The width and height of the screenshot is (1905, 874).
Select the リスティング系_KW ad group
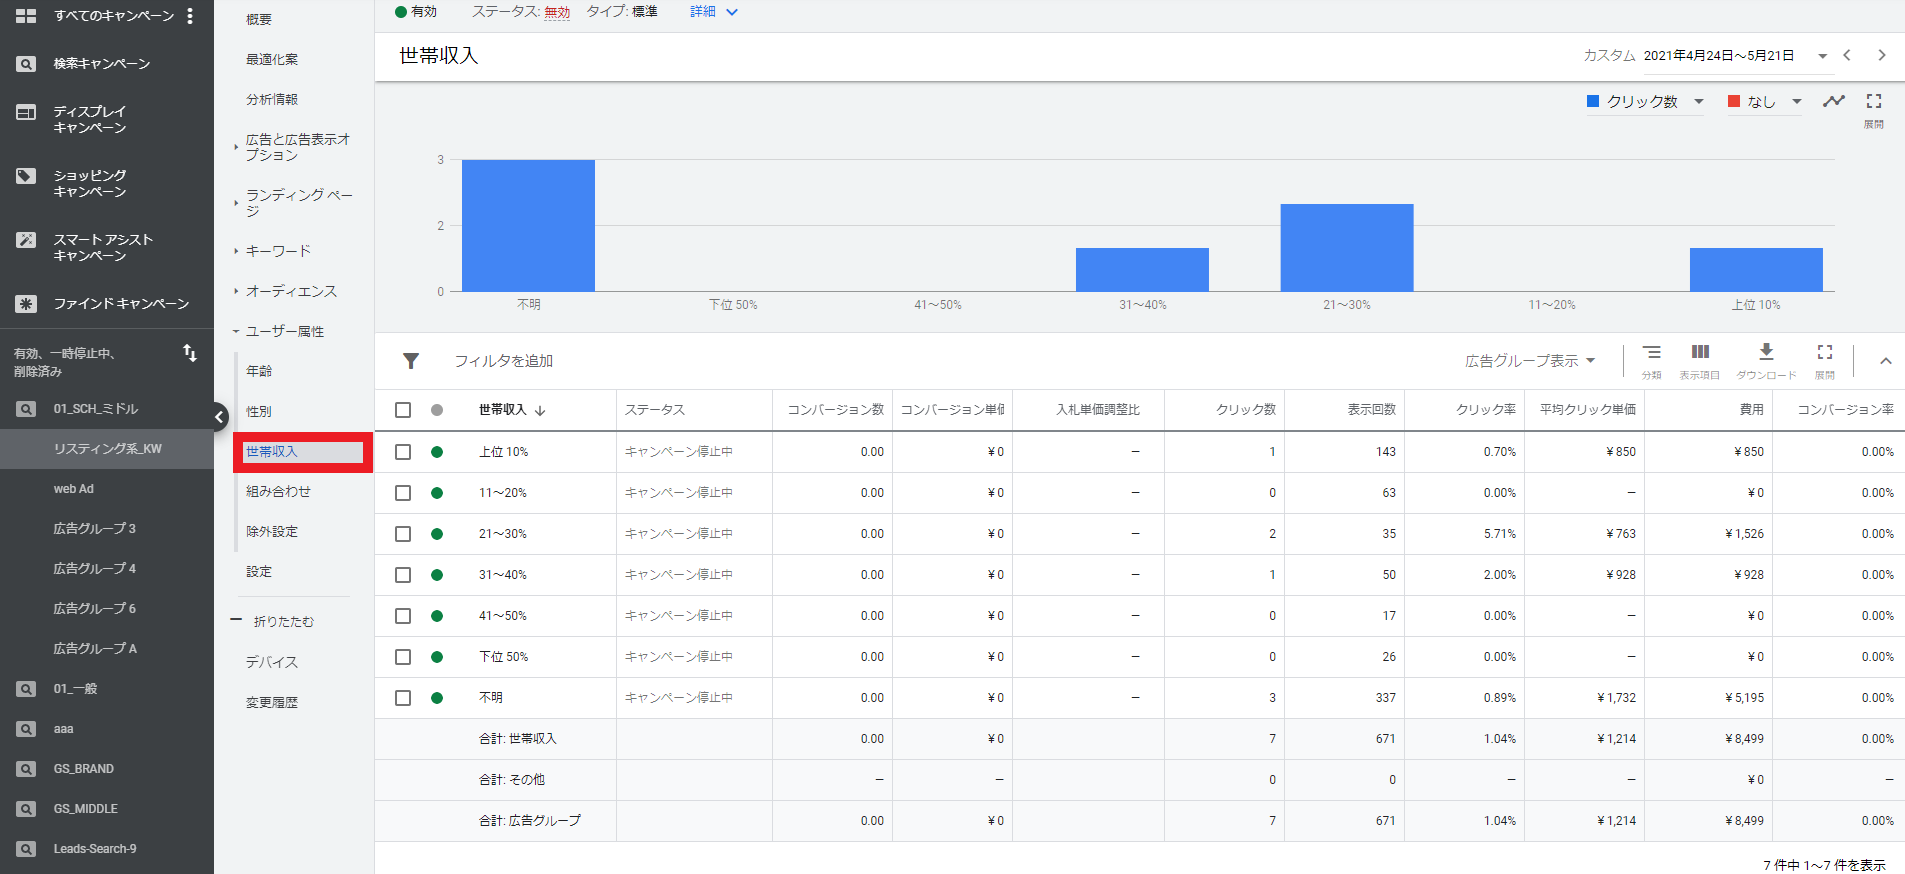click(x=107, y=449)
